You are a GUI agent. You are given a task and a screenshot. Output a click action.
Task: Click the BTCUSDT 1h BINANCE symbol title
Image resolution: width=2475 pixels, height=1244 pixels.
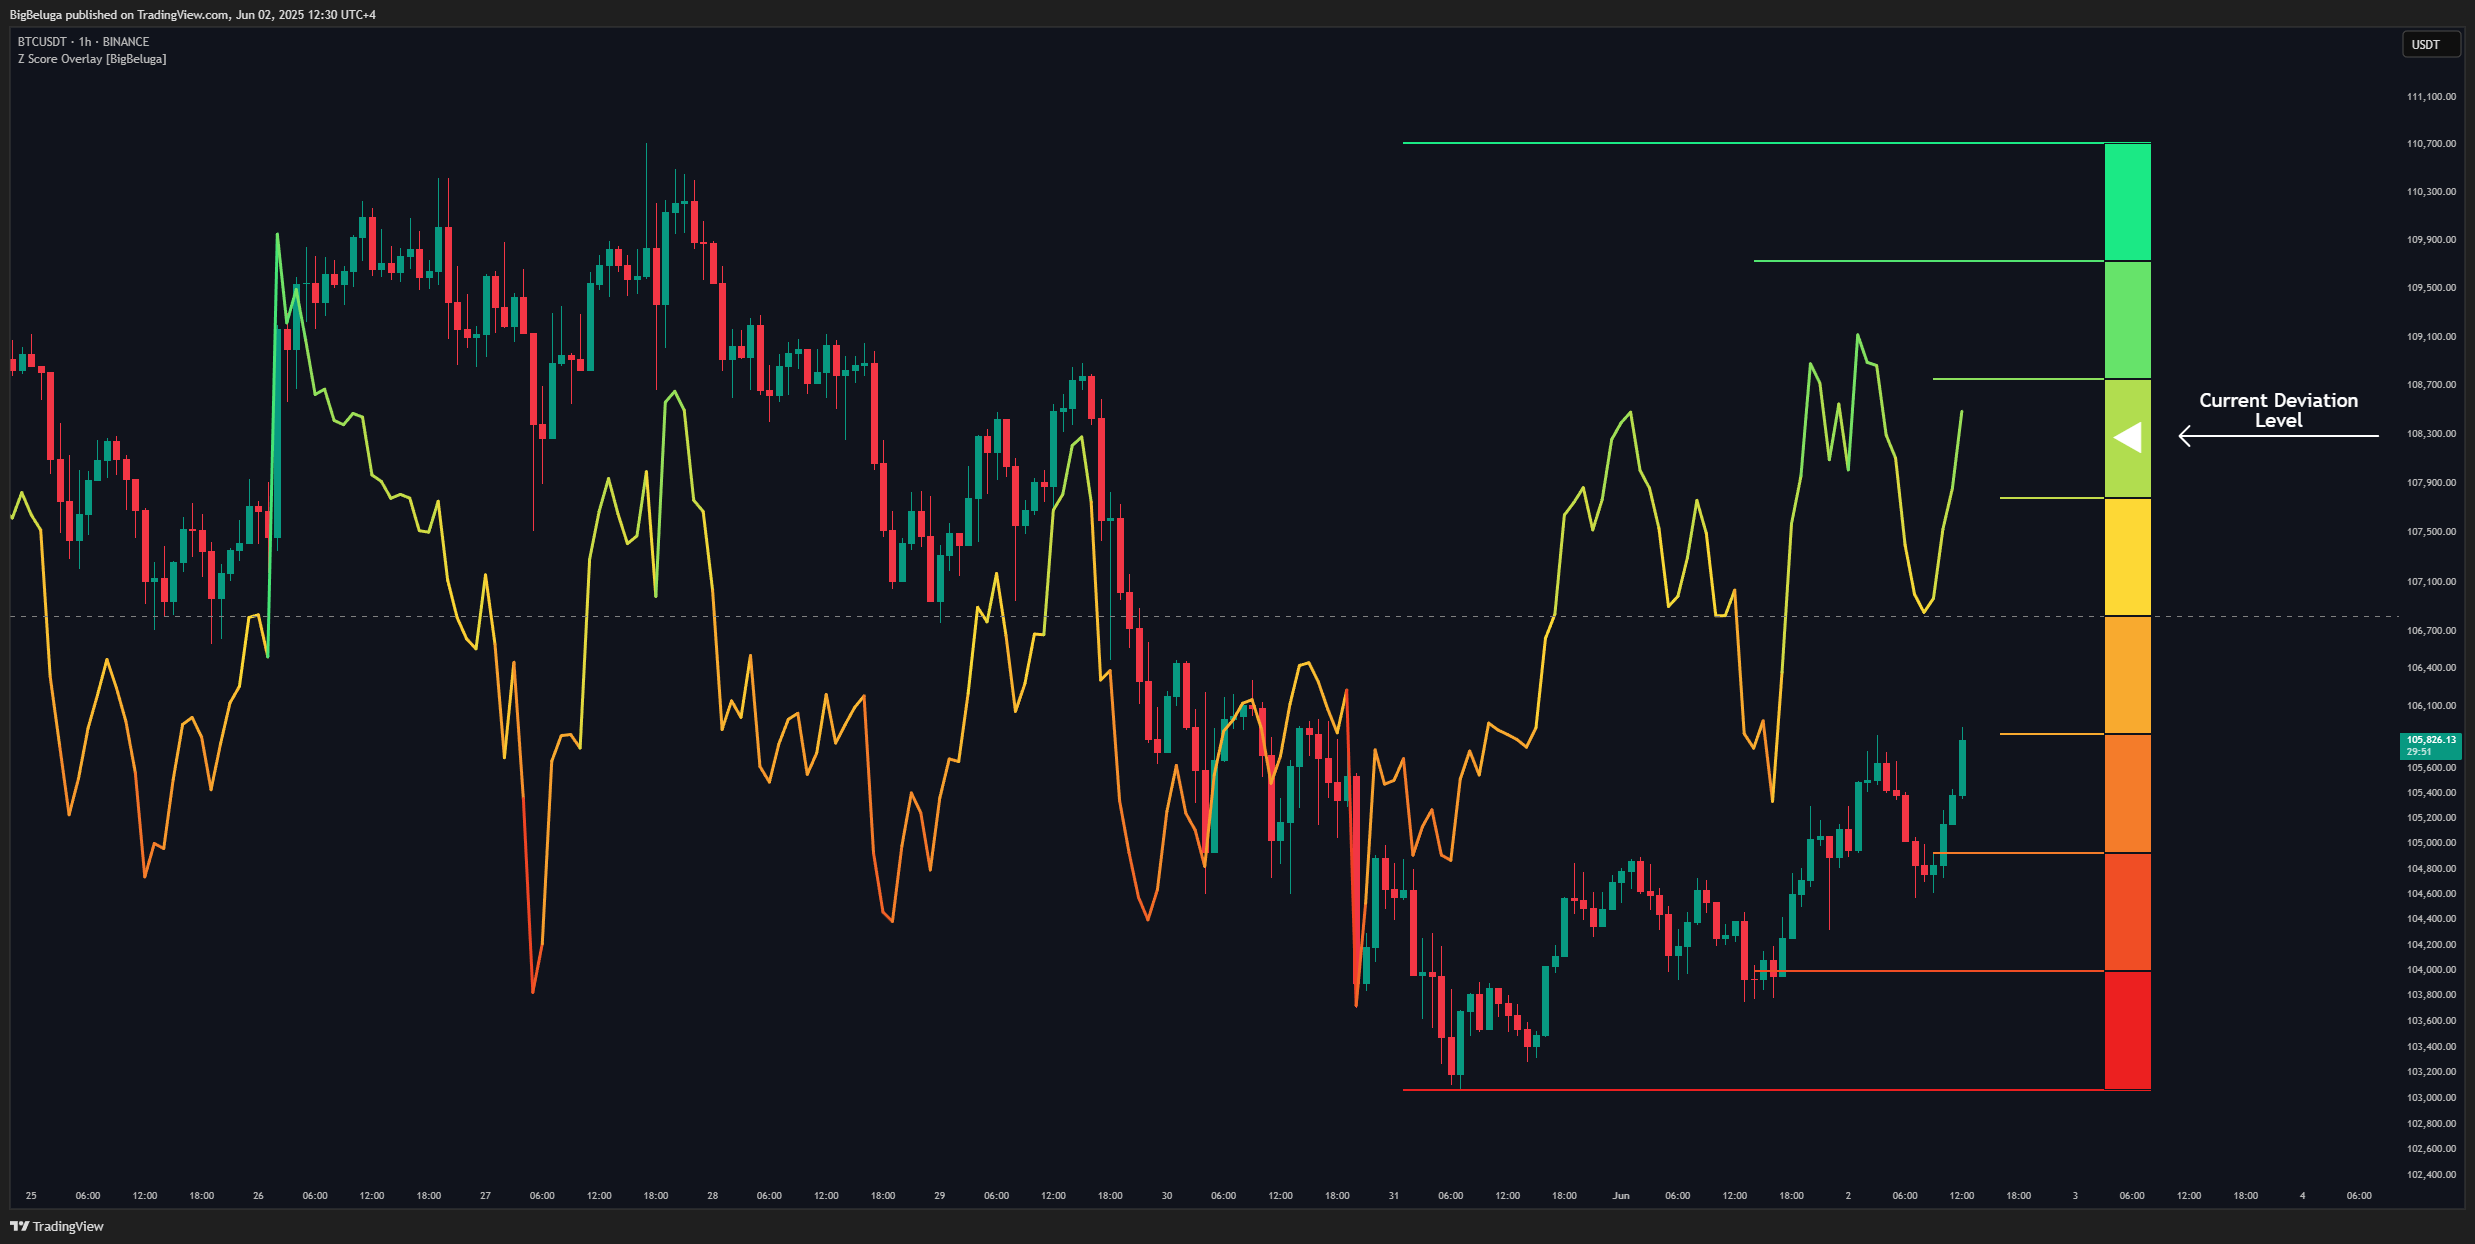[83, 42]
